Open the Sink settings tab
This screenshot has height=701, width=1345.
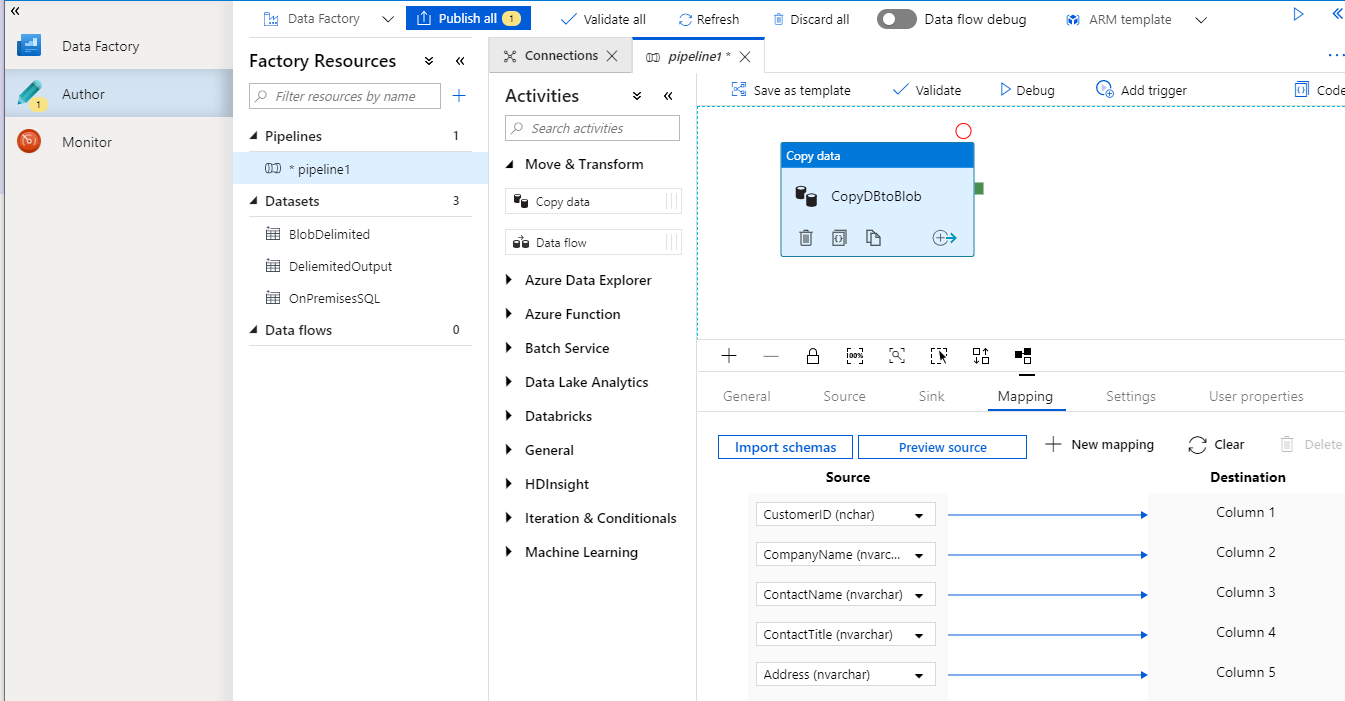point(931,396)
